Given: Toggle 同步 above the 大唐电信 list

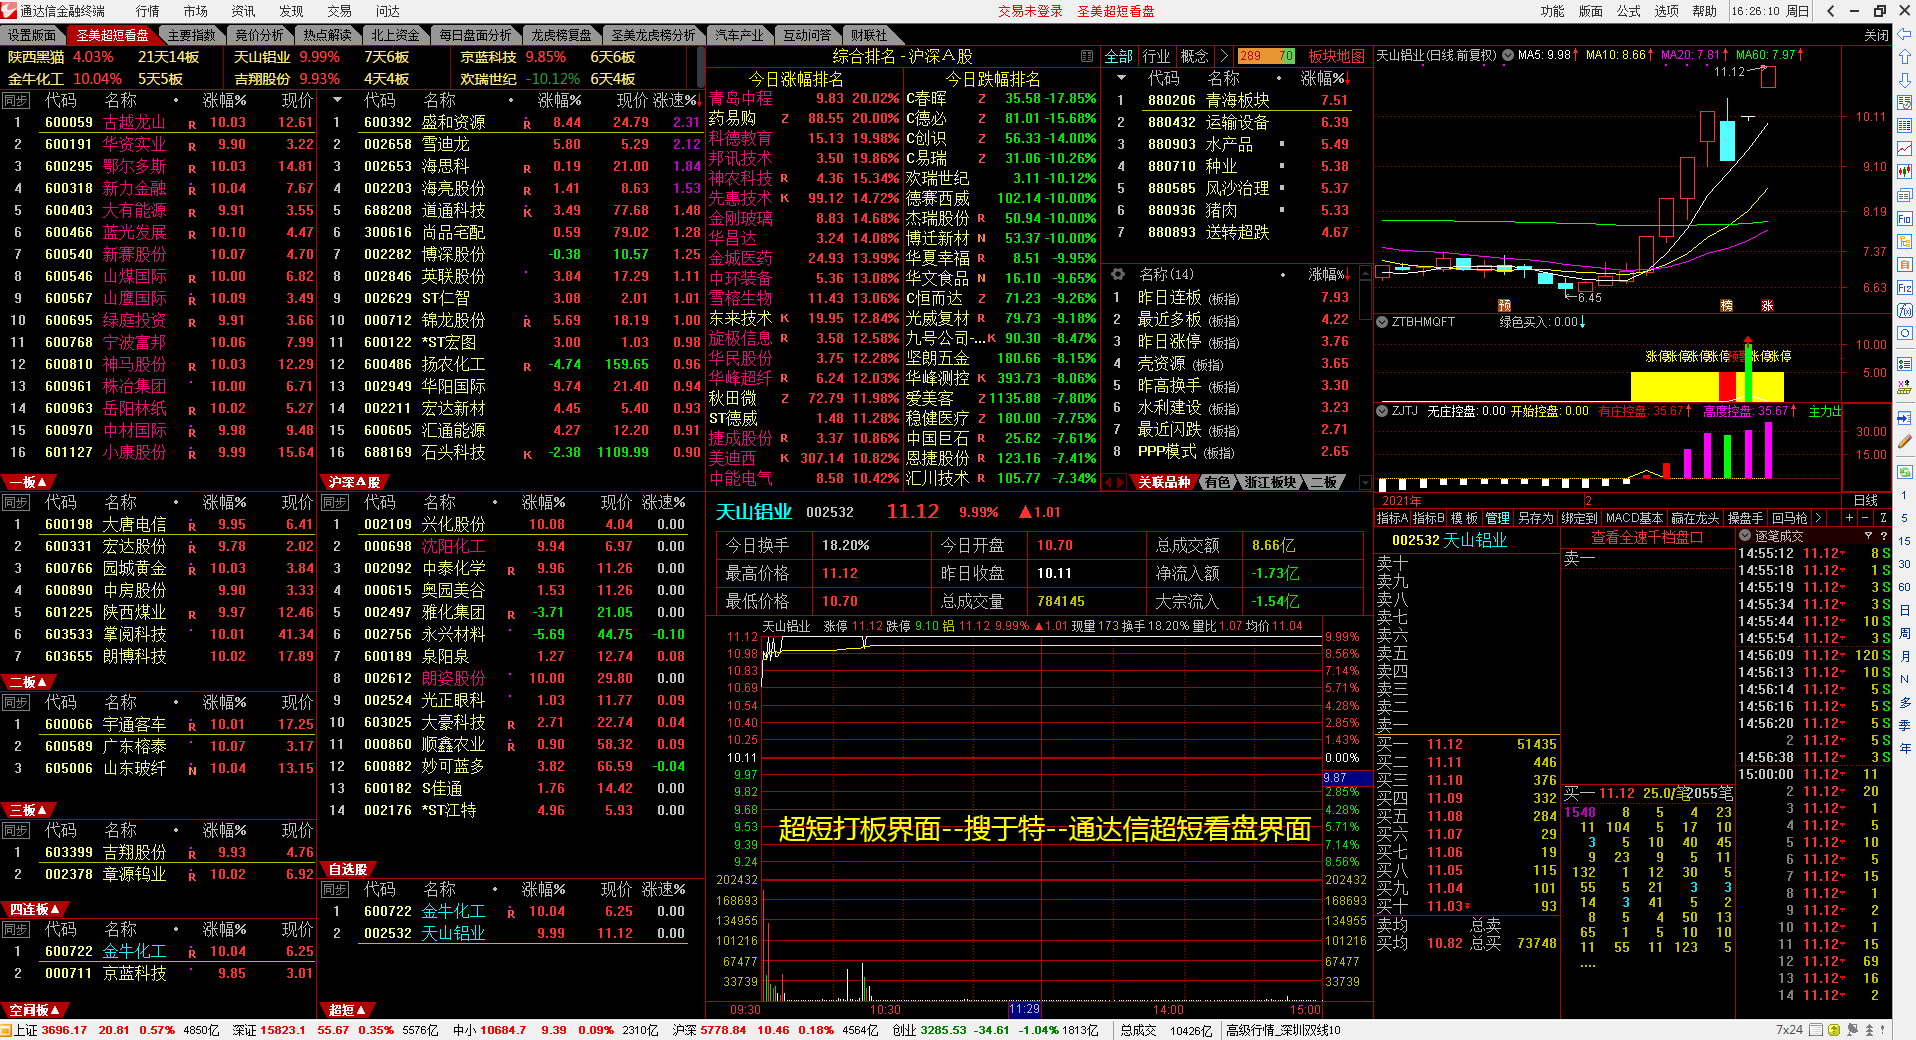Looking at the screenshot, I should (15, 502).
